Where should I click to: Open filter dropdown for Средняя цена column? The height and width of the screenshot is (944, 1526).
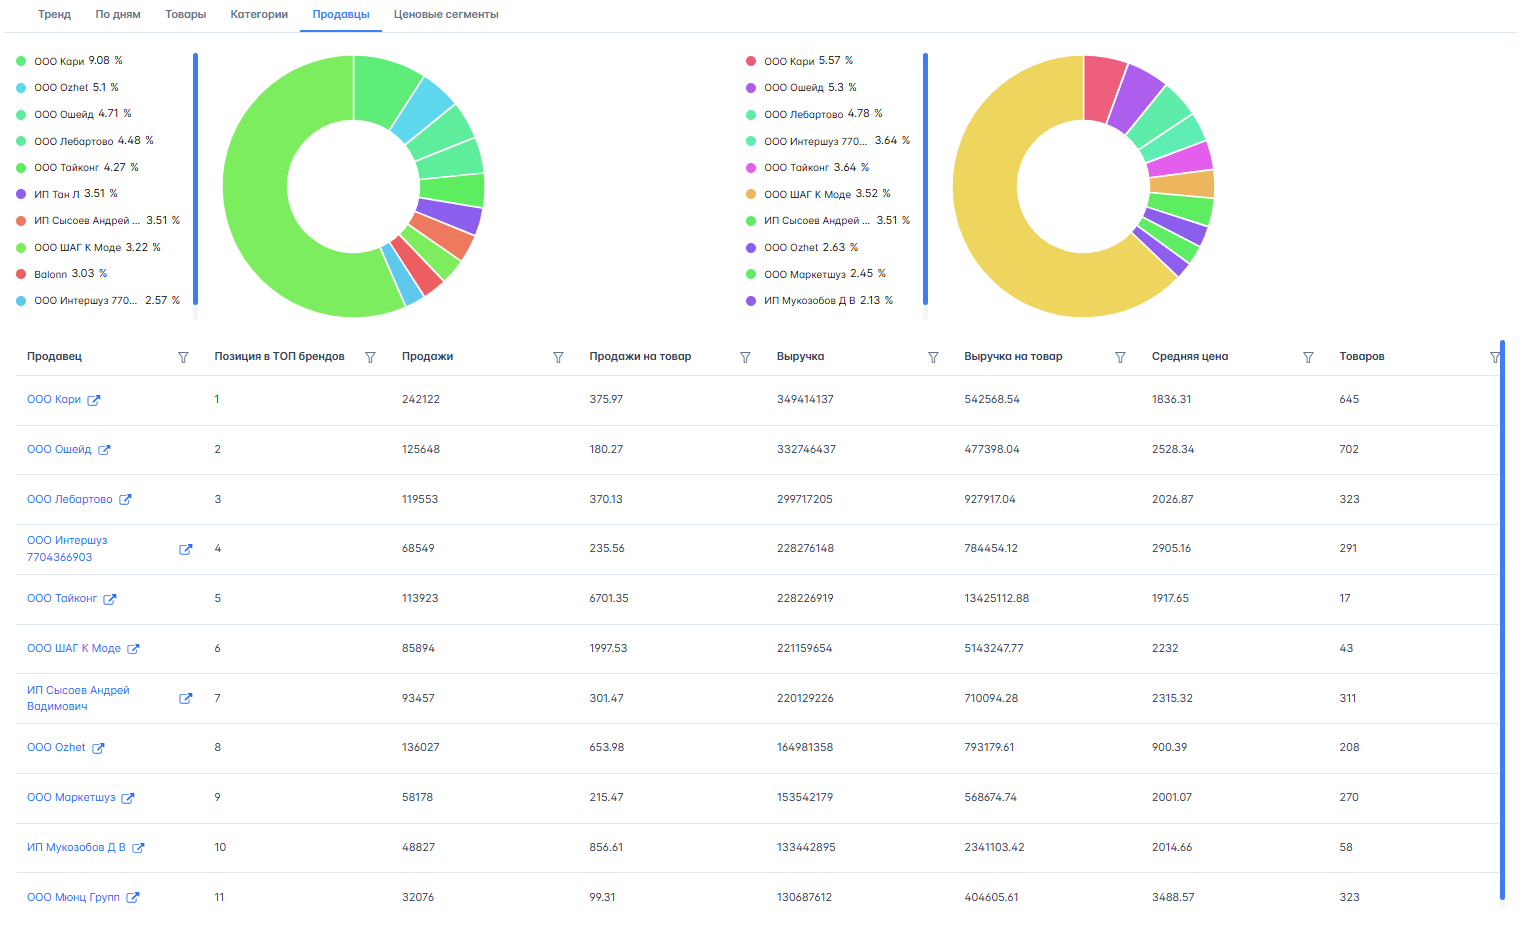(1308, 357)
